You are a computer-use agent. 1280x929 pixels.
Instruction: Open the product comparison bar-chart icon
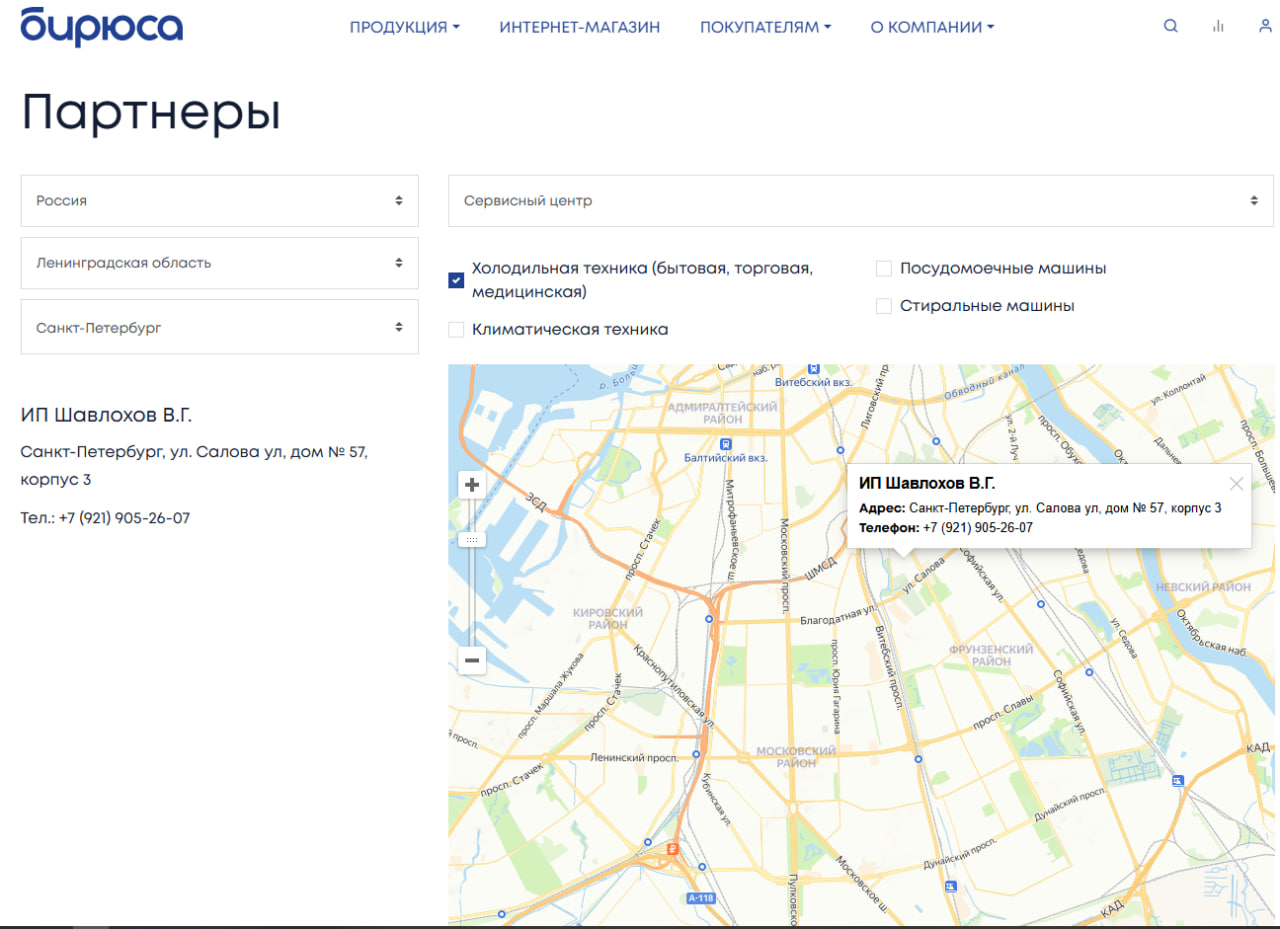(x=1217, y=27)
